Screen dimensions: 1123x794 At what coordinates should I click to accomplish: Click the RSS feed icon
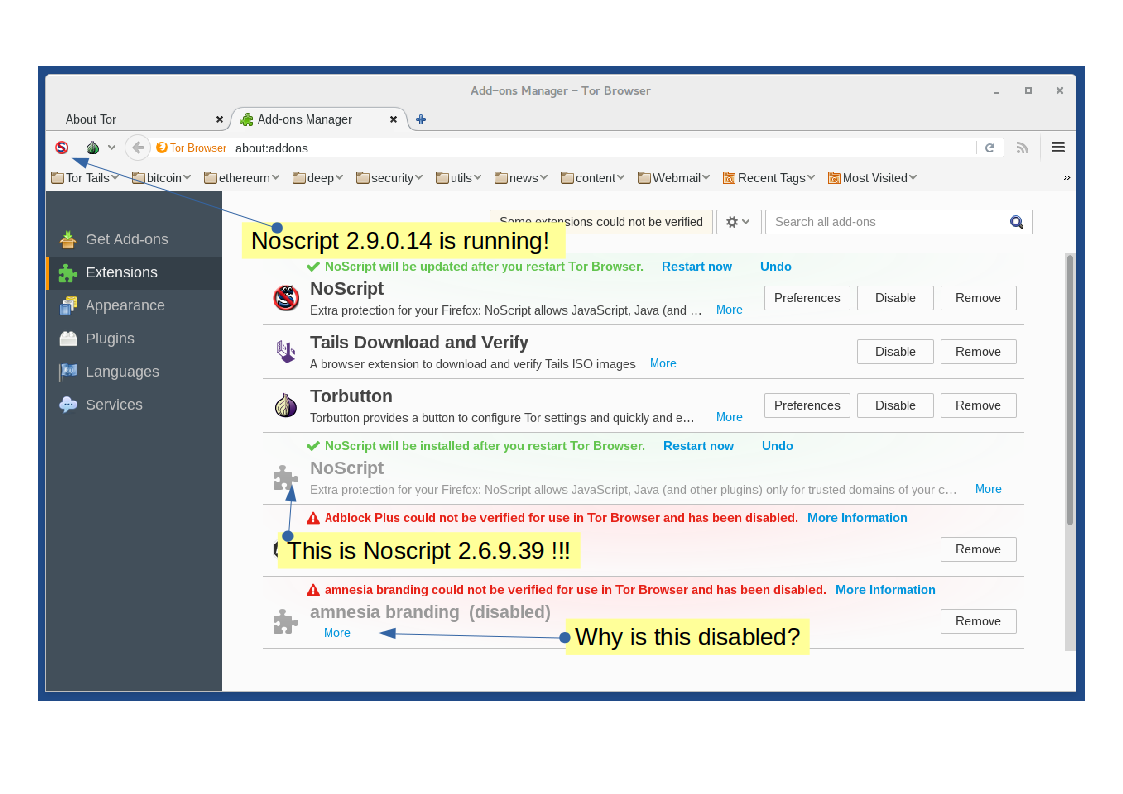tap(1022, 147)
